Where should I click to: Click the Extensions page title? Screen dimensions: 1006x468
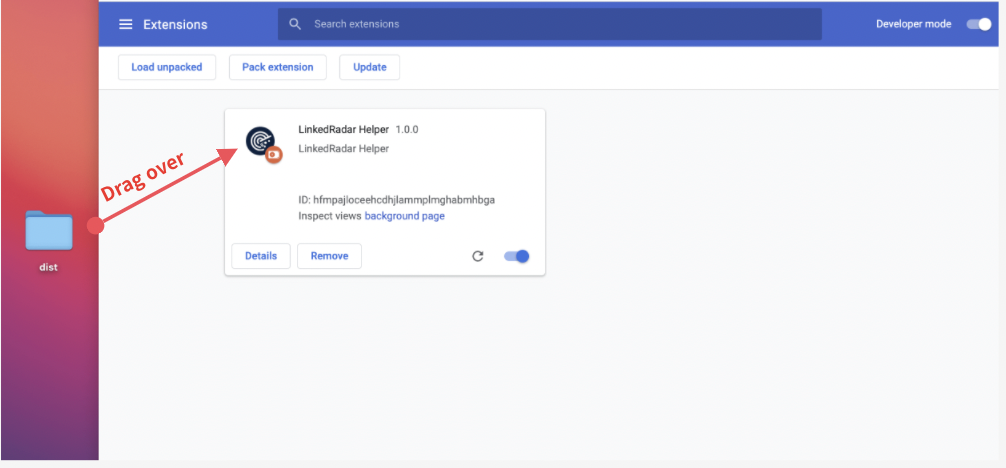pyautogui.click(x=175, y=24)
